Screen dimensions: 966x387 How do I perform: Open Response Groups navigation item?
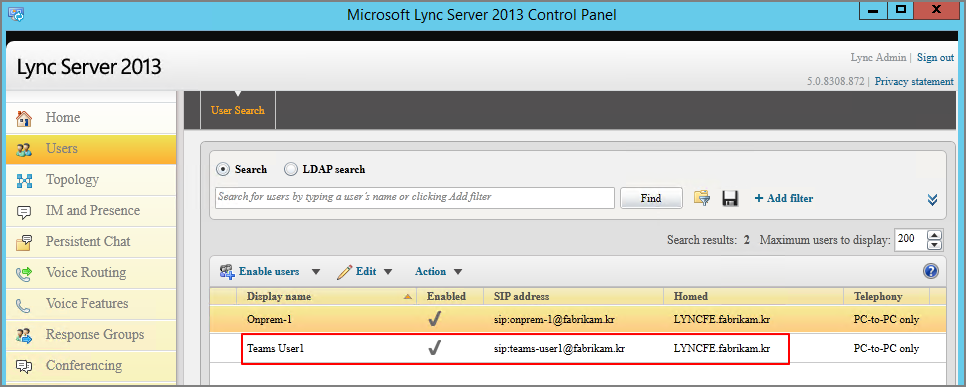91,335
